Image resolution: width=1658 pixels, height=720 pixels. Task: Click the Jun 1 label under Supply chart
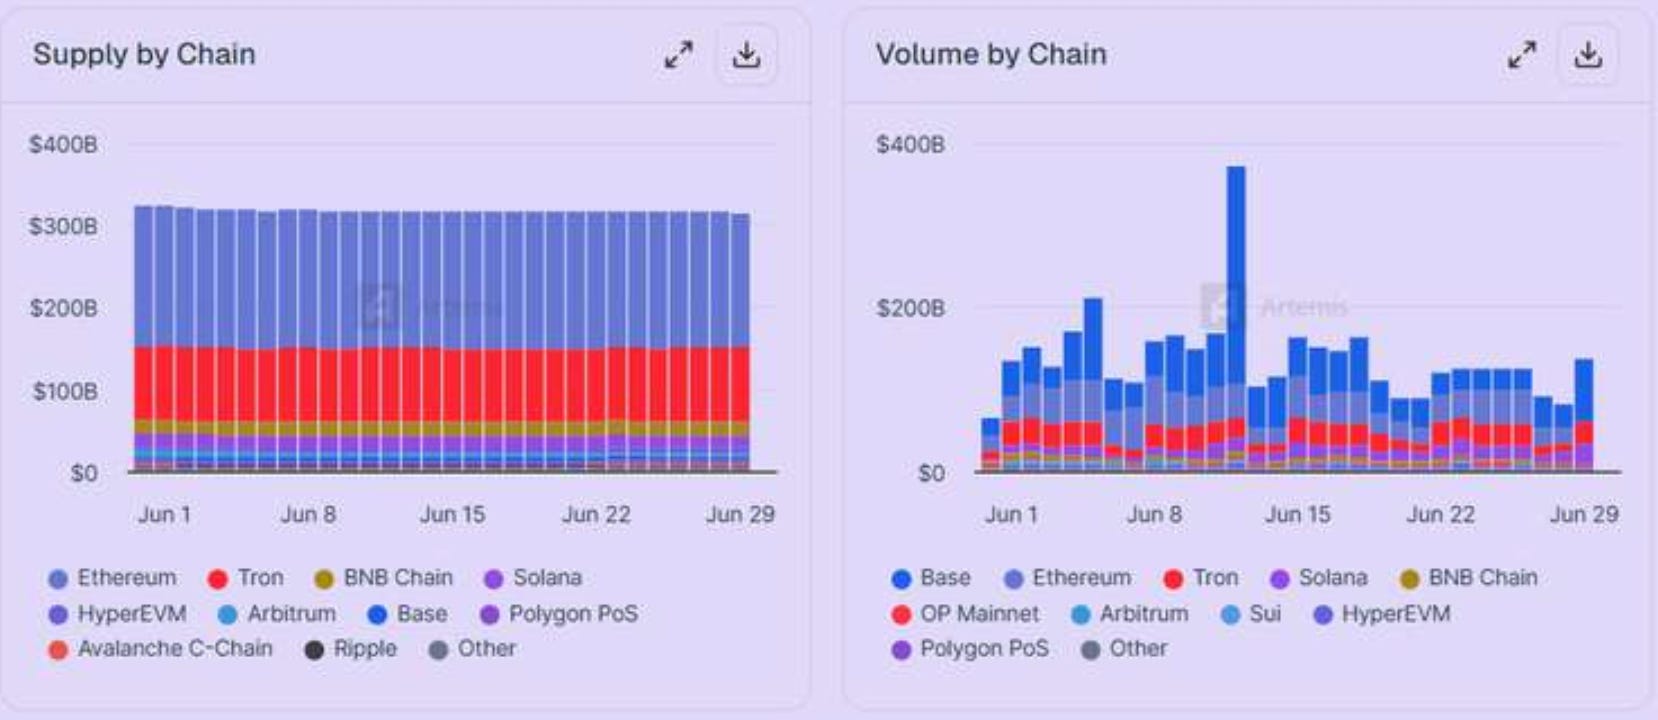pos(164,515)
